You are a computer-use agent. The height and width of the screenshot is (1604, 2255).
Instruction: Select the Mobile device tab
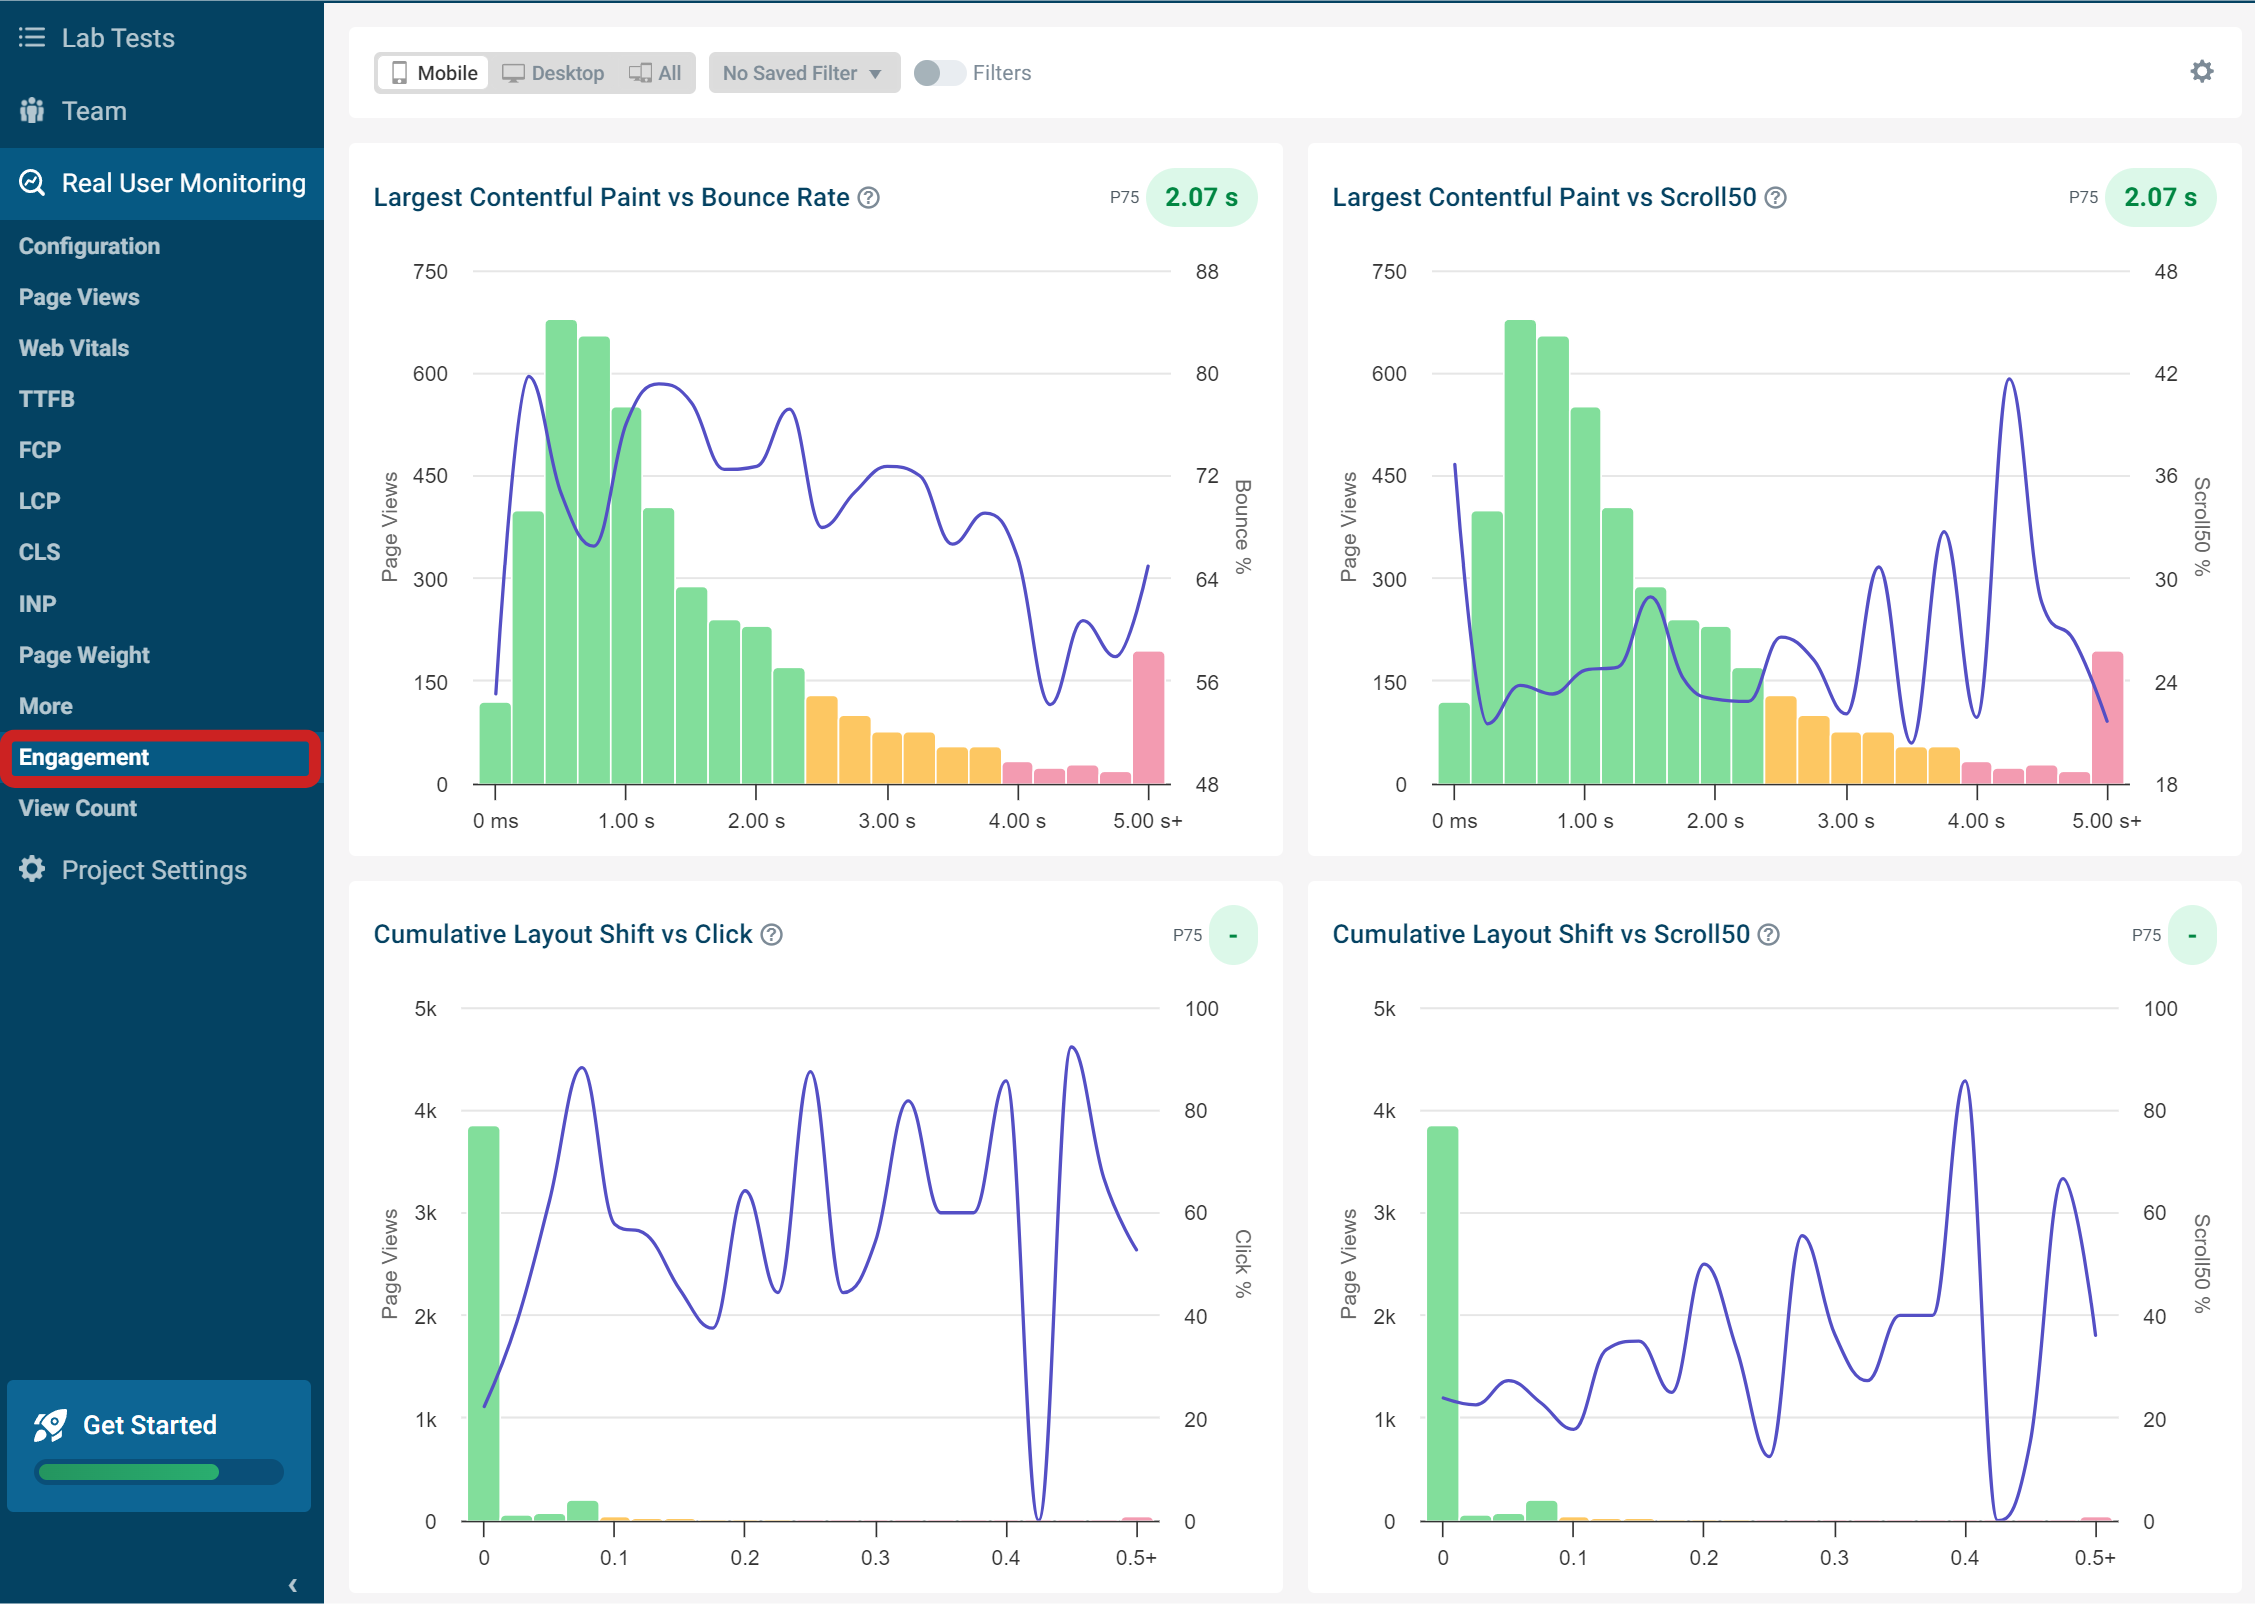(x=433, y=73)
